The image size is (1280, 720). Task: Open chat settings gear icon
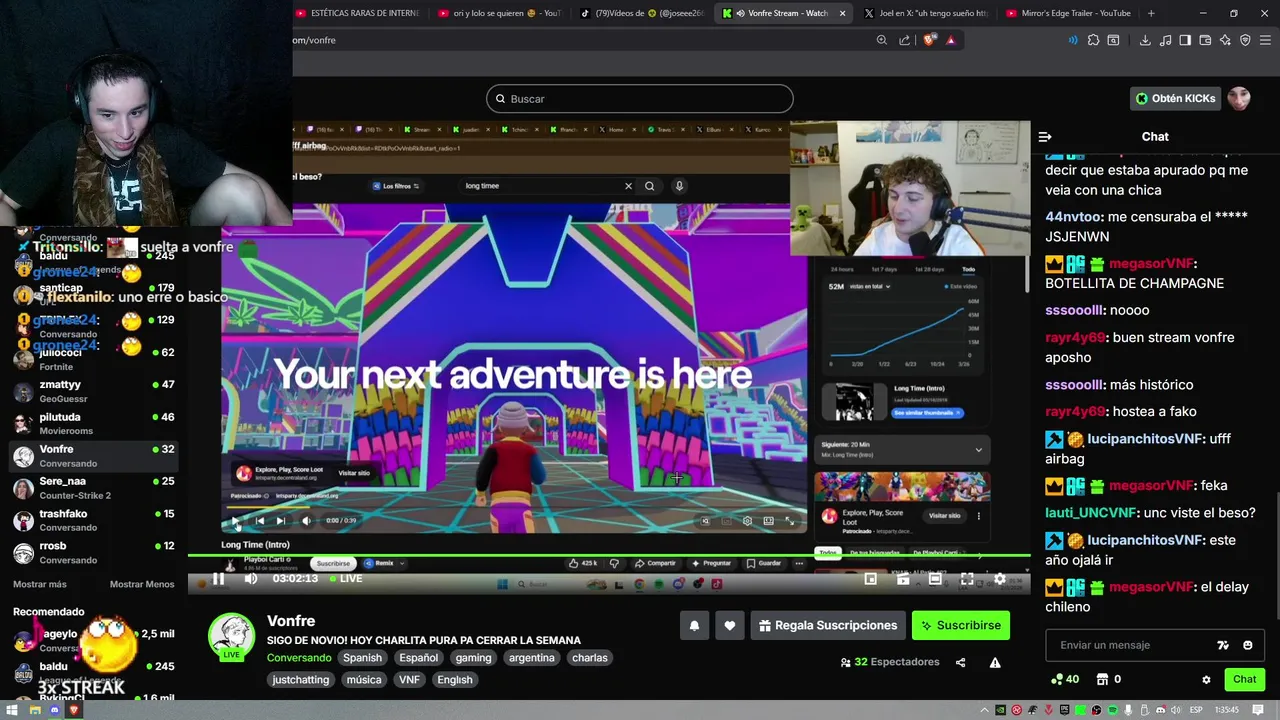[1206, 679]
